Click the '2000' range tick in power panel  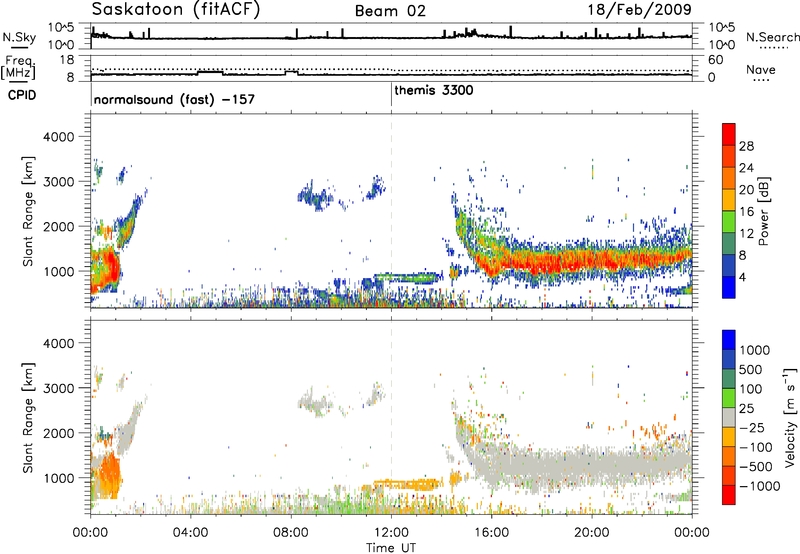click(x=58, y=226)
